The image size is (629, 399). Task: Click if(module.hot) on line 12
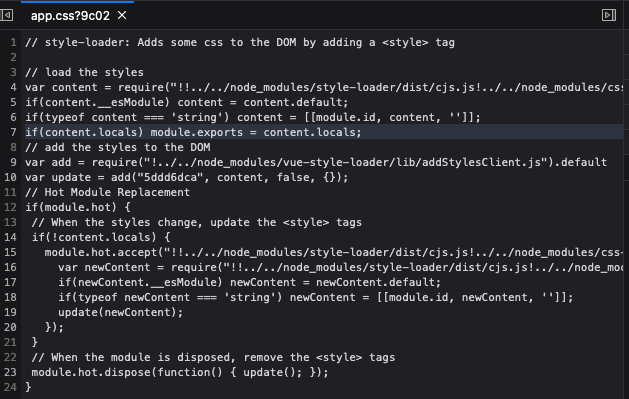tap(71, 207)
